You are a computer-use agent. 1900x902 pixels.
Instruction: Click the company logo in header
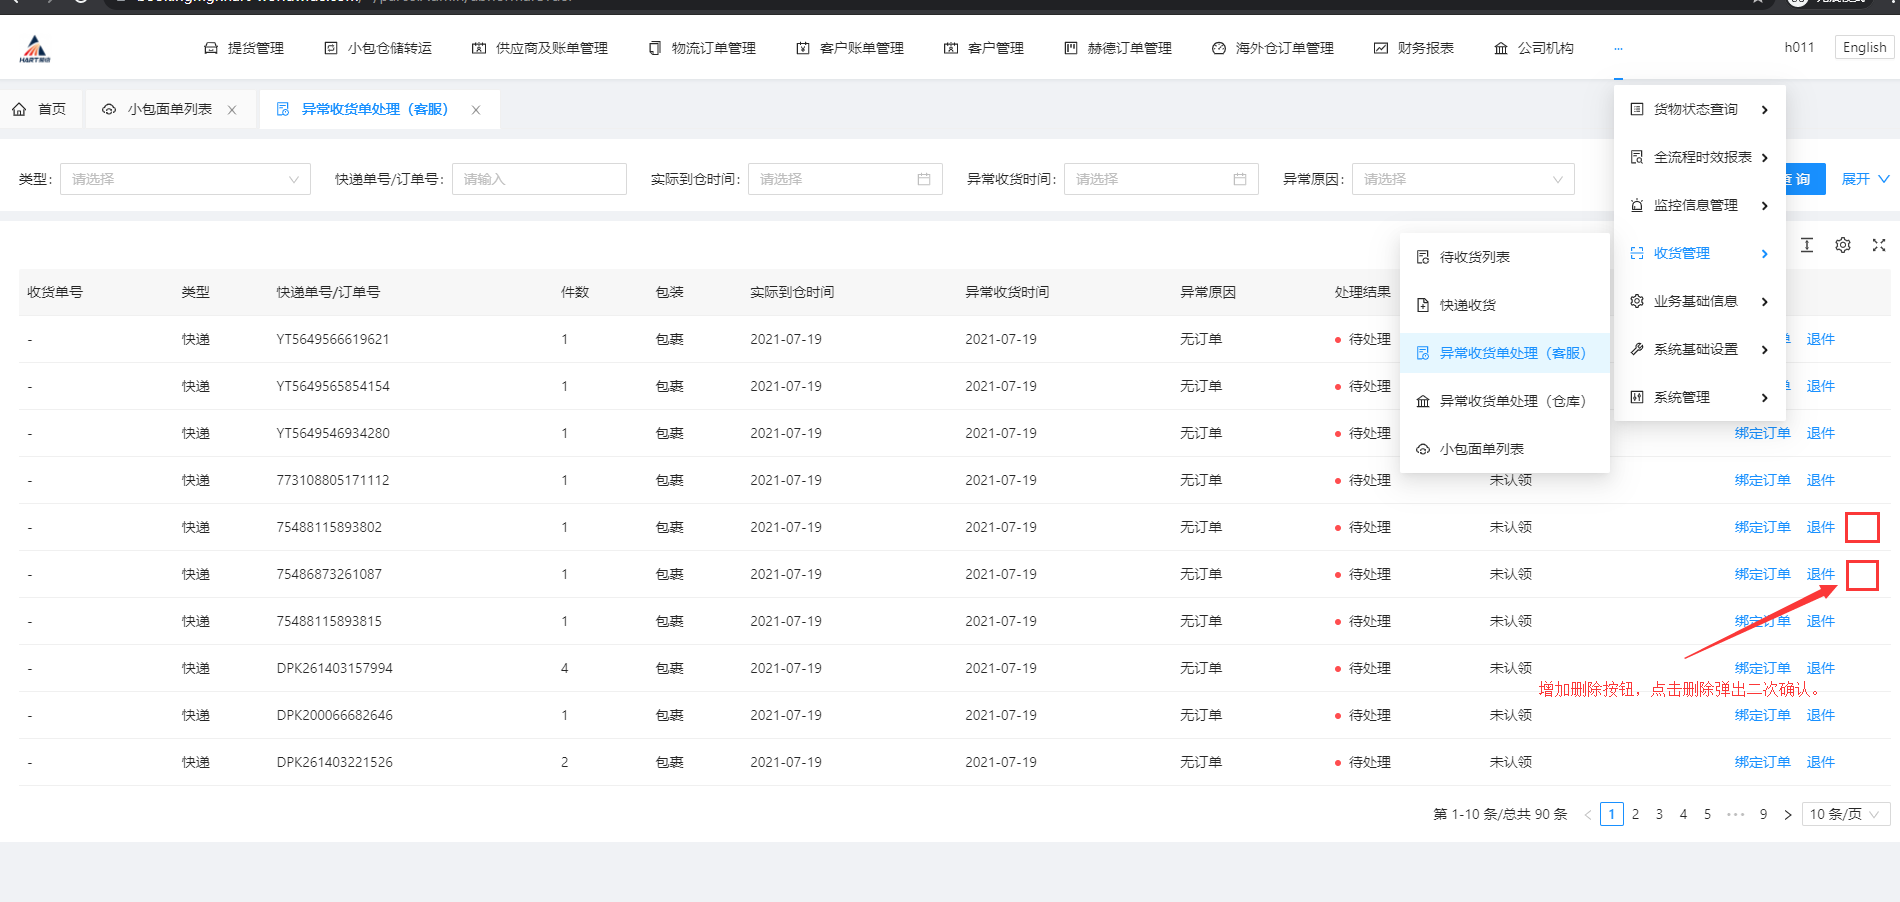tap(35, 48)
